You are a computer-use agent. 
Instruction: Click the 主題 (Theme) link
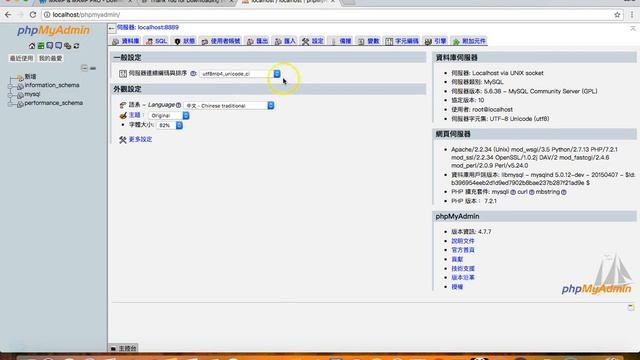tap(135, 115)
